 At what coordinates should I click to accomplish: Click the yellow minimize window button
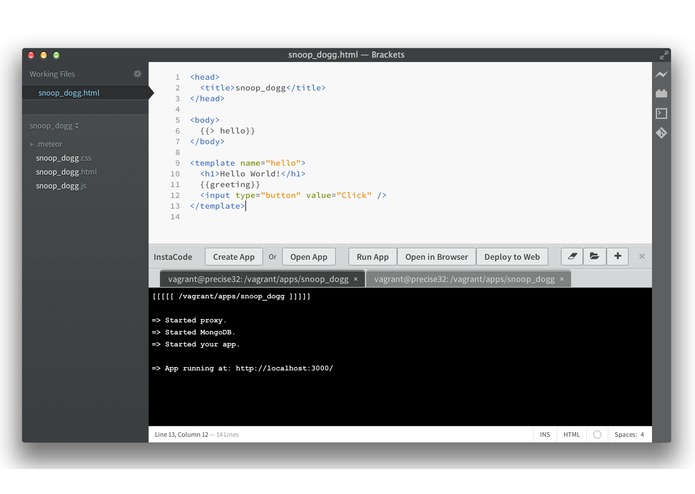point(43,55)
